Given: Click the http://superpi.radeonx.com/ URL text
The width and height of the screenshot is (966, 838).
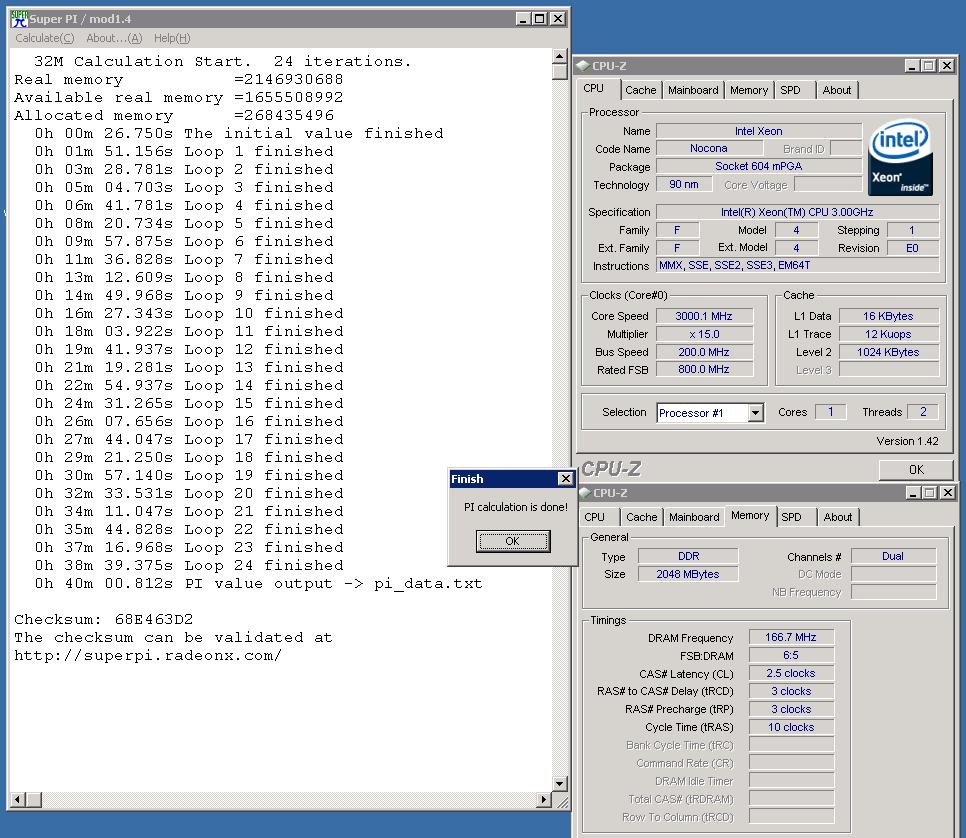Looking at the screenshot, I should [x=148, y=656].
